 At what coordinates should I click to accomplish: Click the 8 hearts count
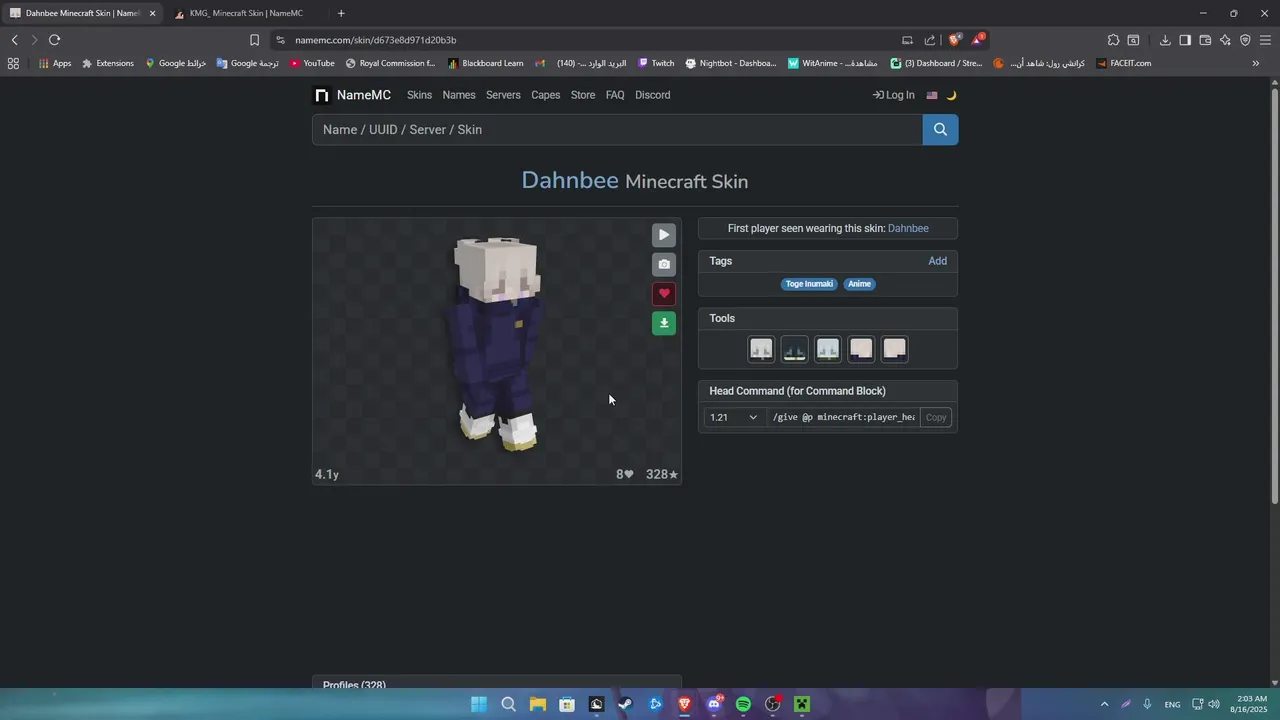point(624,474)
